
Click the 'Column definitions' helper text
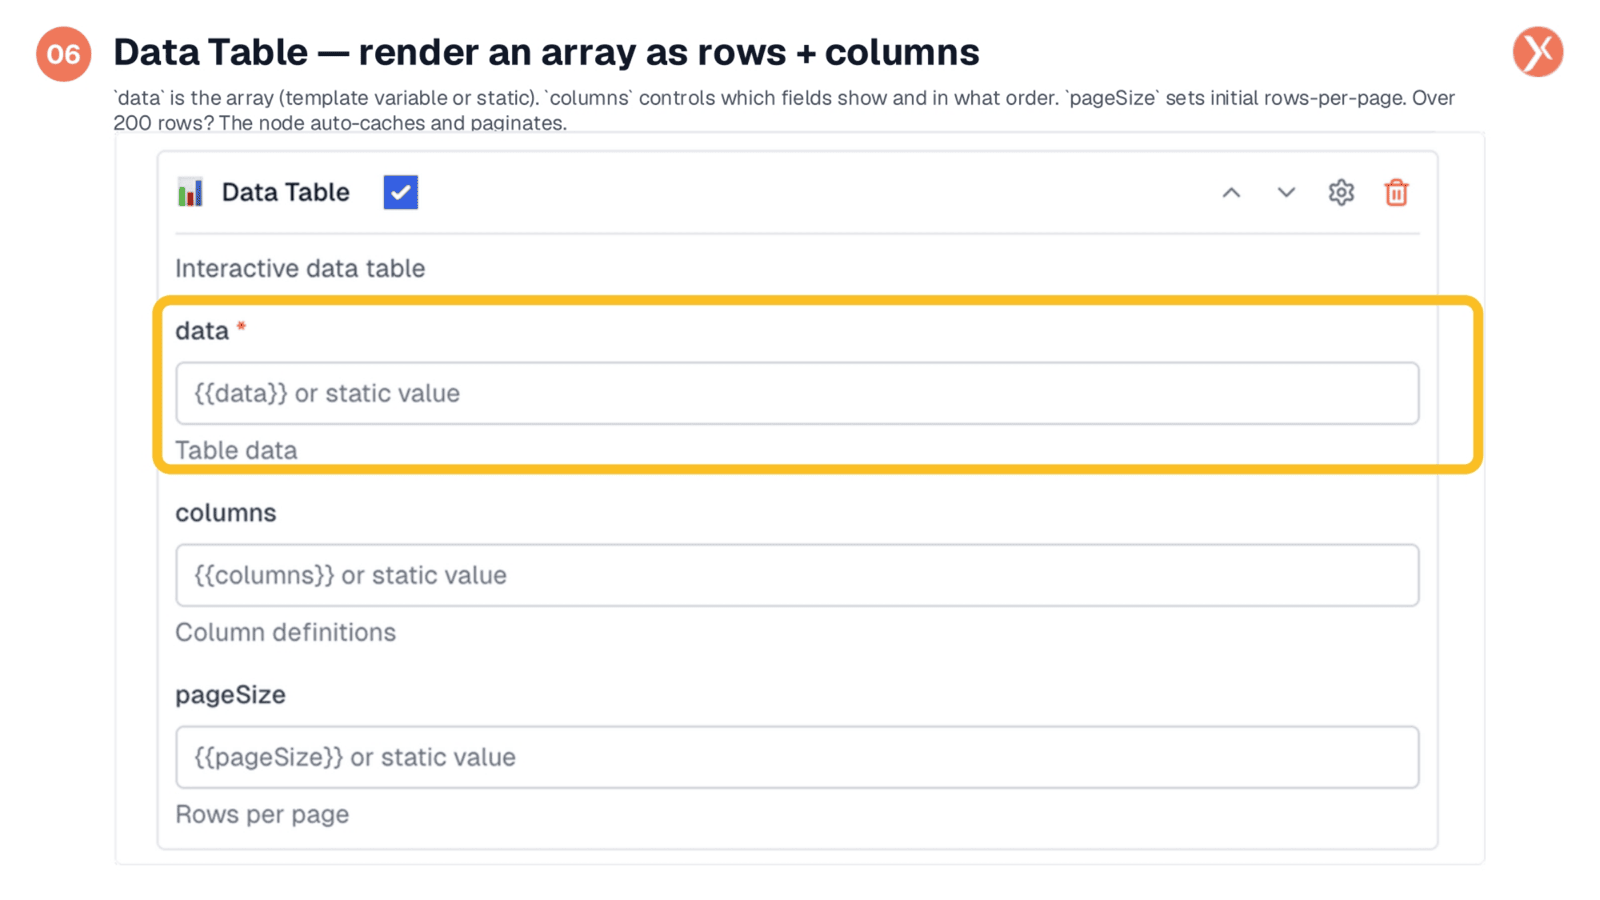click(x=286, y=632)
